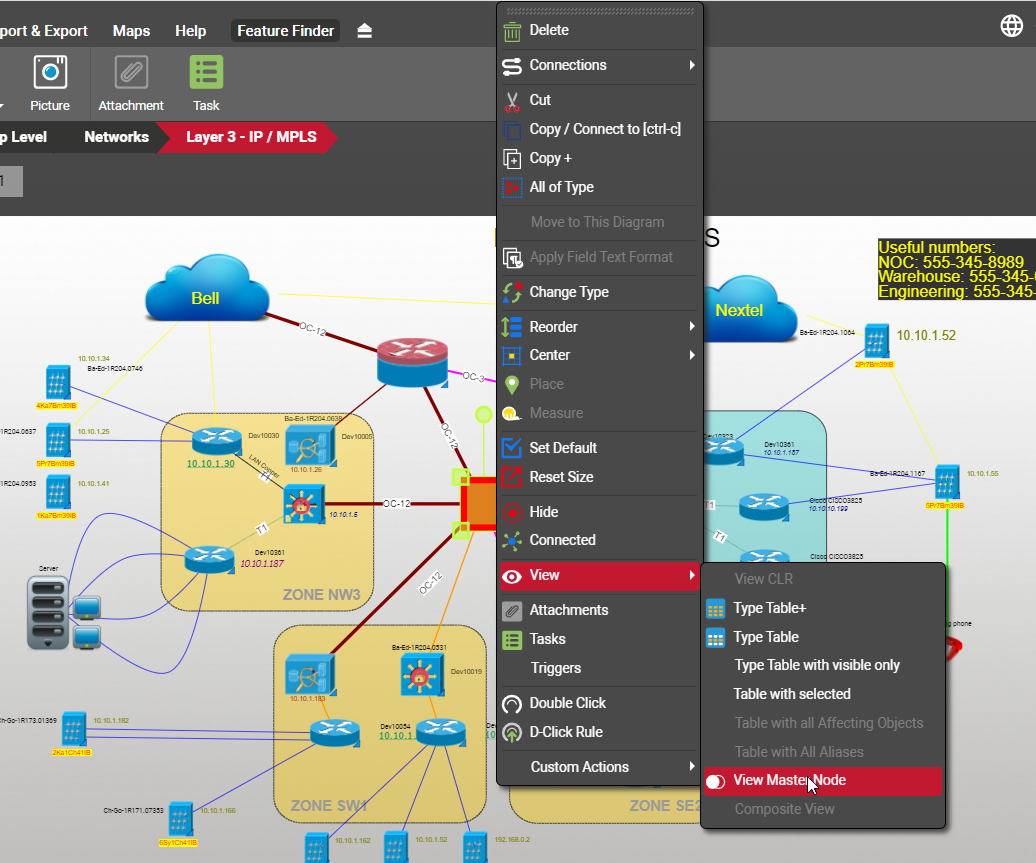Toggle View Master Node switch

(x=715, y=781)
